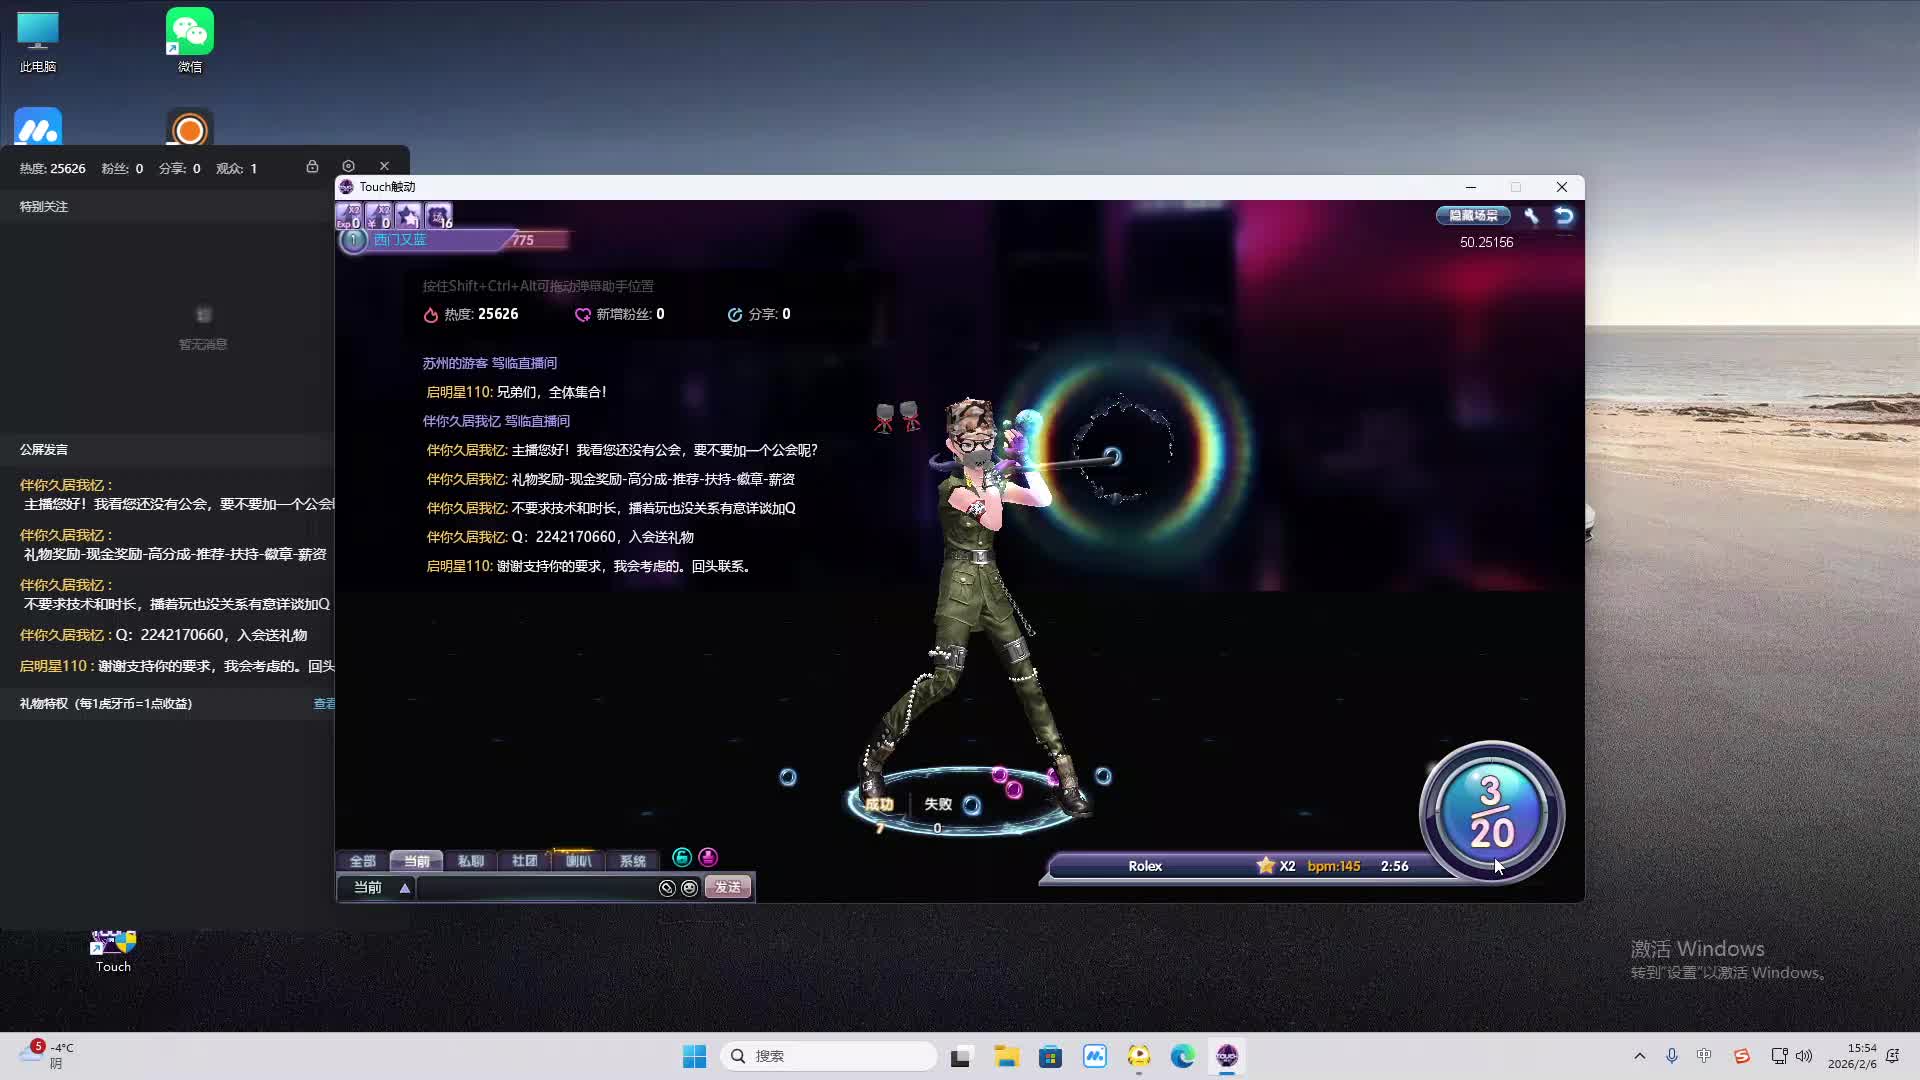Click the eraser clear-chat icon
This screenshot has width=1920, height=1080.
pos(667,888)
